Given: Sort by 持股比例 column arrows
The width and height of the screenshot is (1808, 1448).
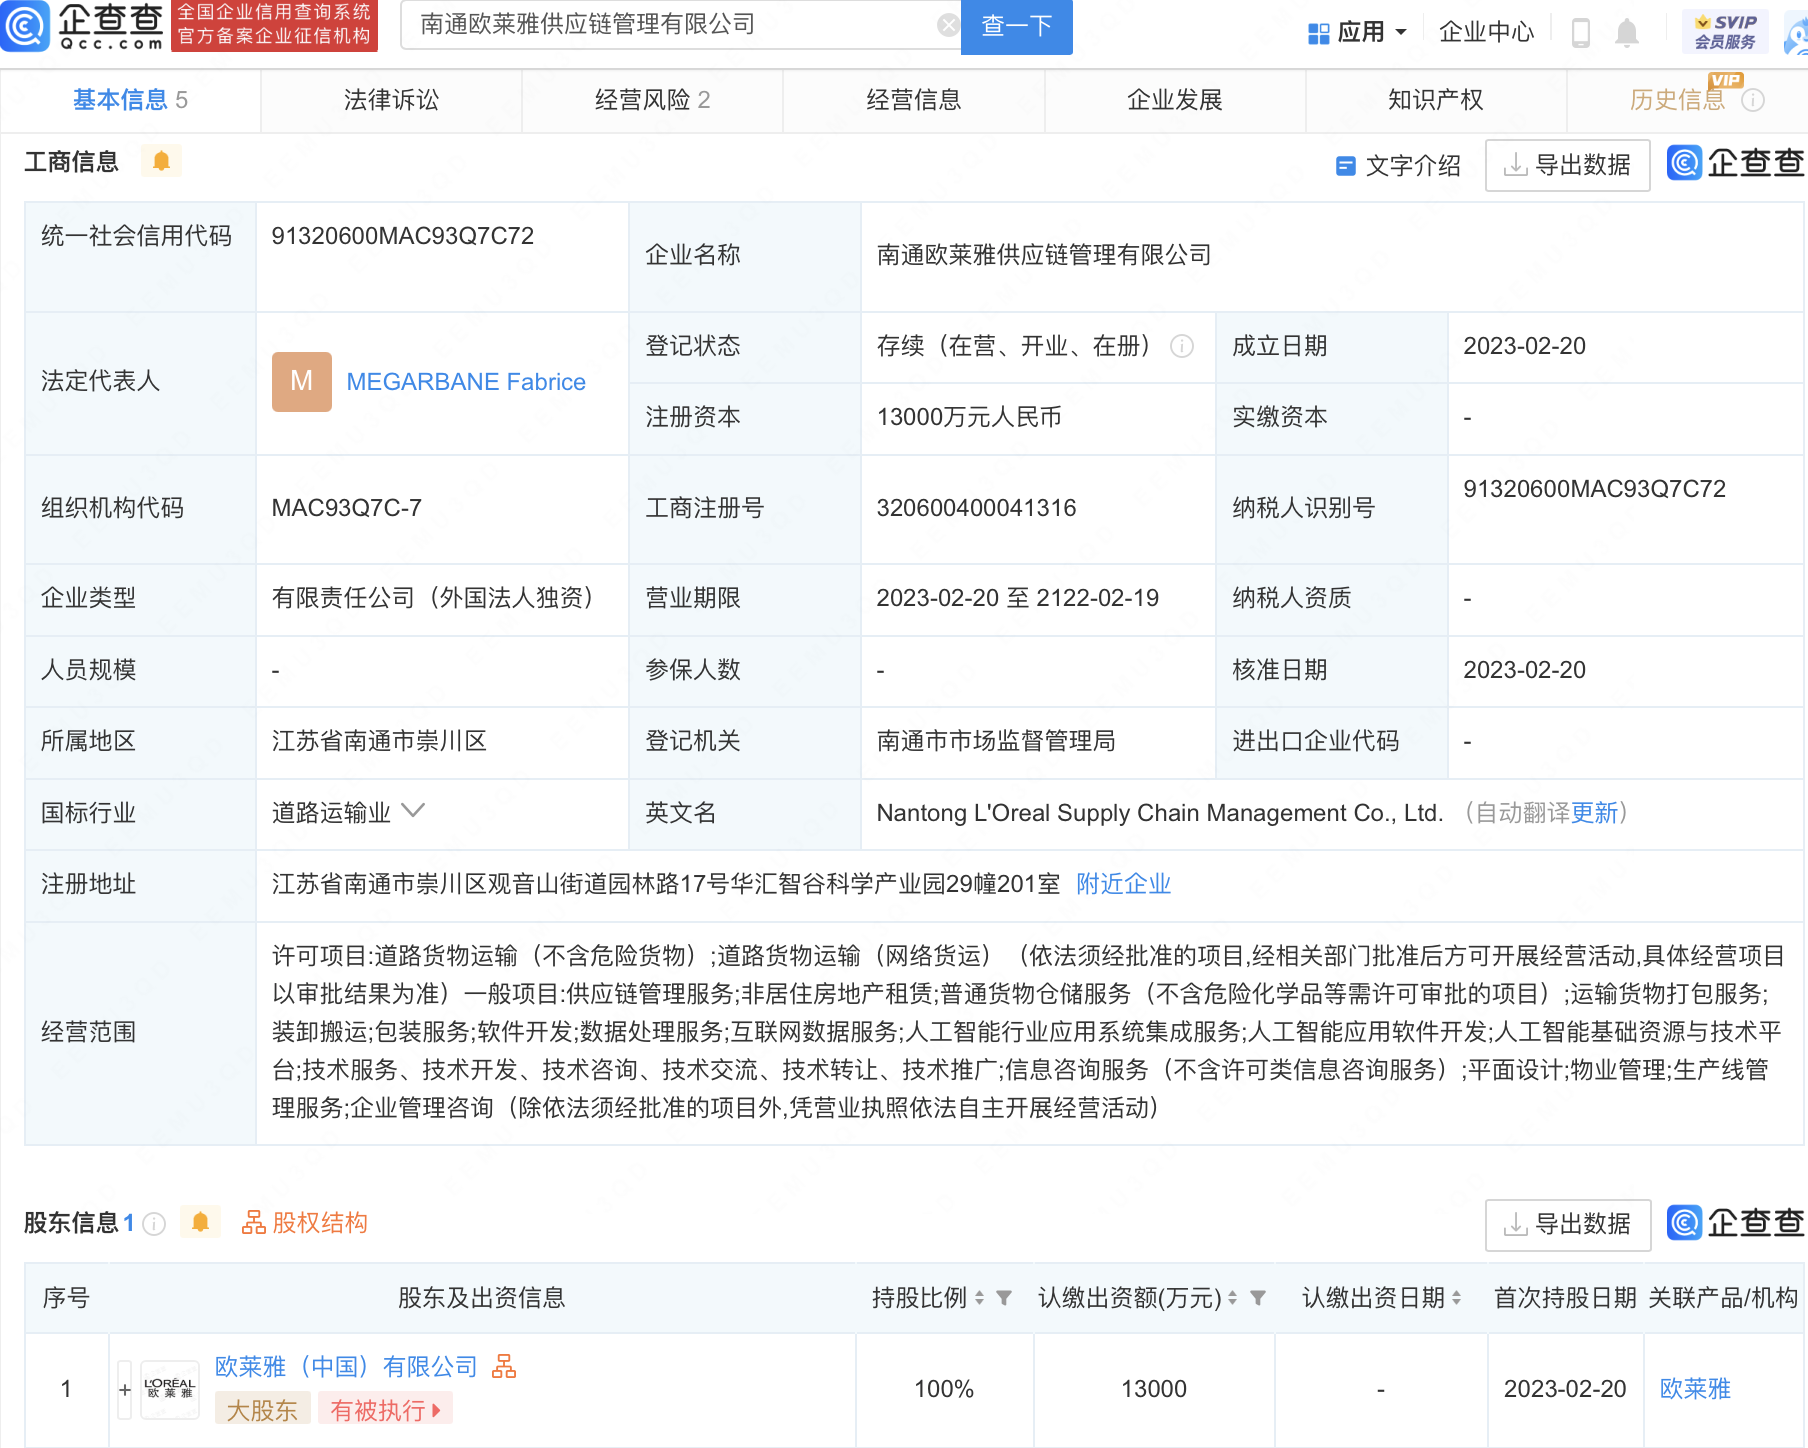Looking at the screenshot, I should point(979,1298).
